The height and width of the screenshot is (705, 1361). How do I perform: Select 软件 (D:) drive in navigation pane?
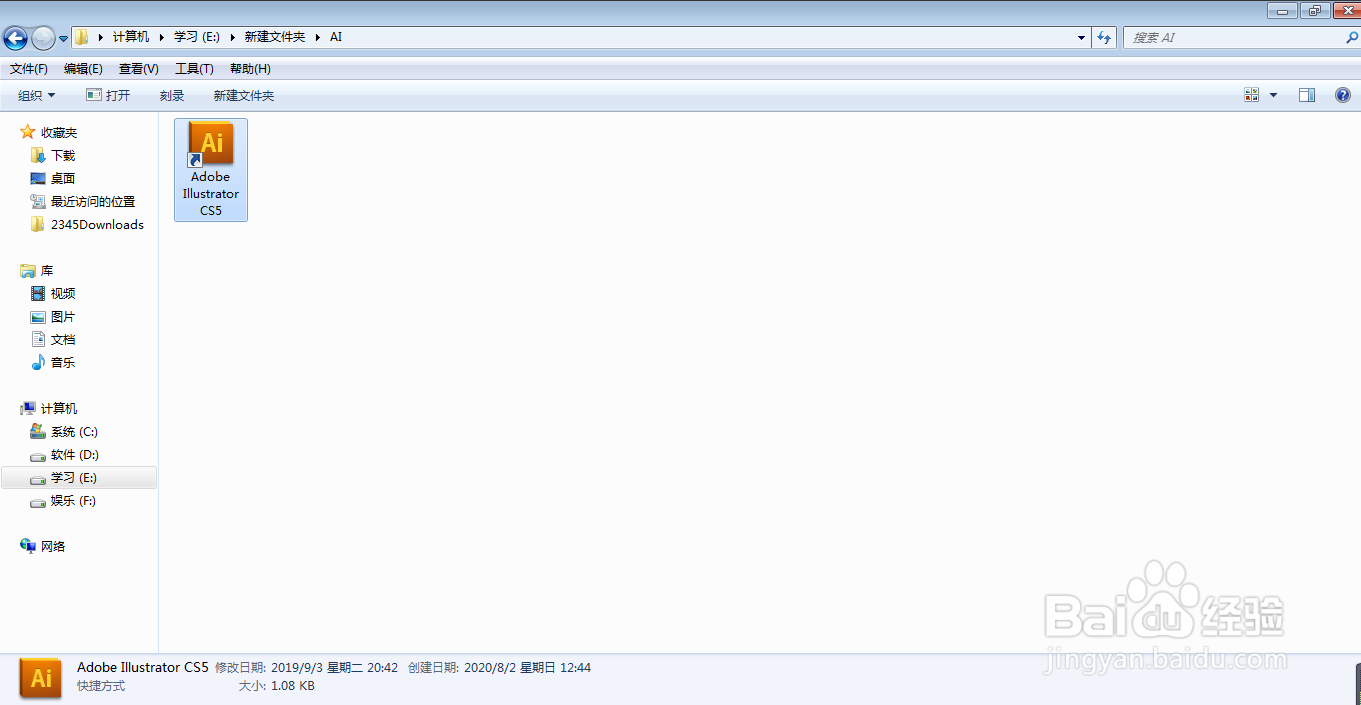[x=75, y=455]
